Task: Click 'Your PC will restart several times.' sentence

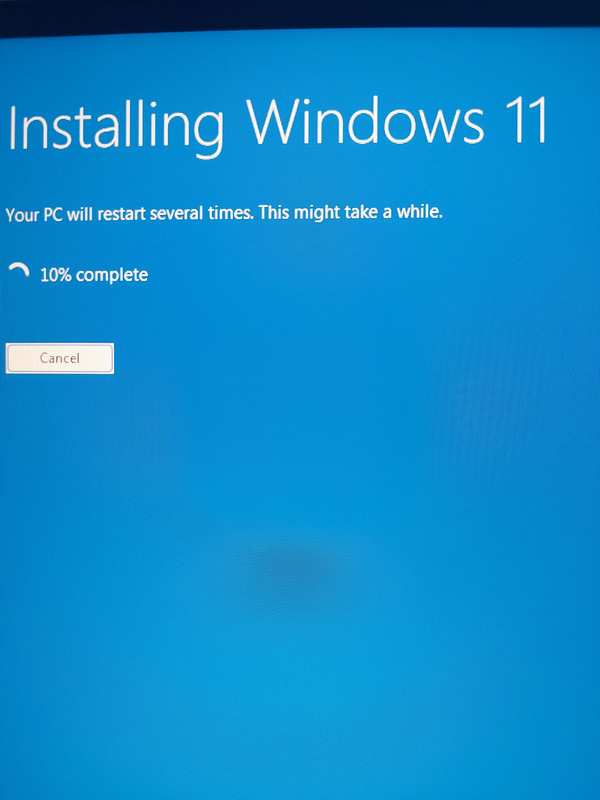Action: click(130, 214)
